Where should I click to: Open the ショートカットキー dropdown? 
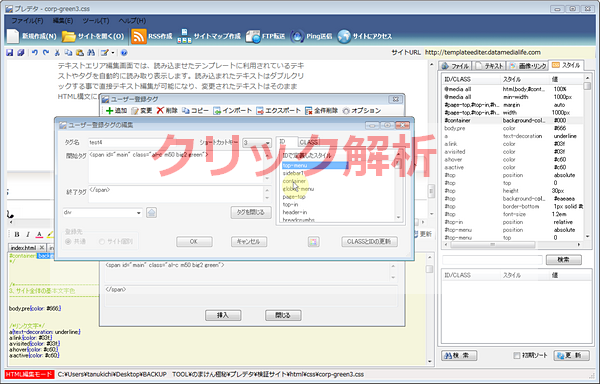[257, 143]
